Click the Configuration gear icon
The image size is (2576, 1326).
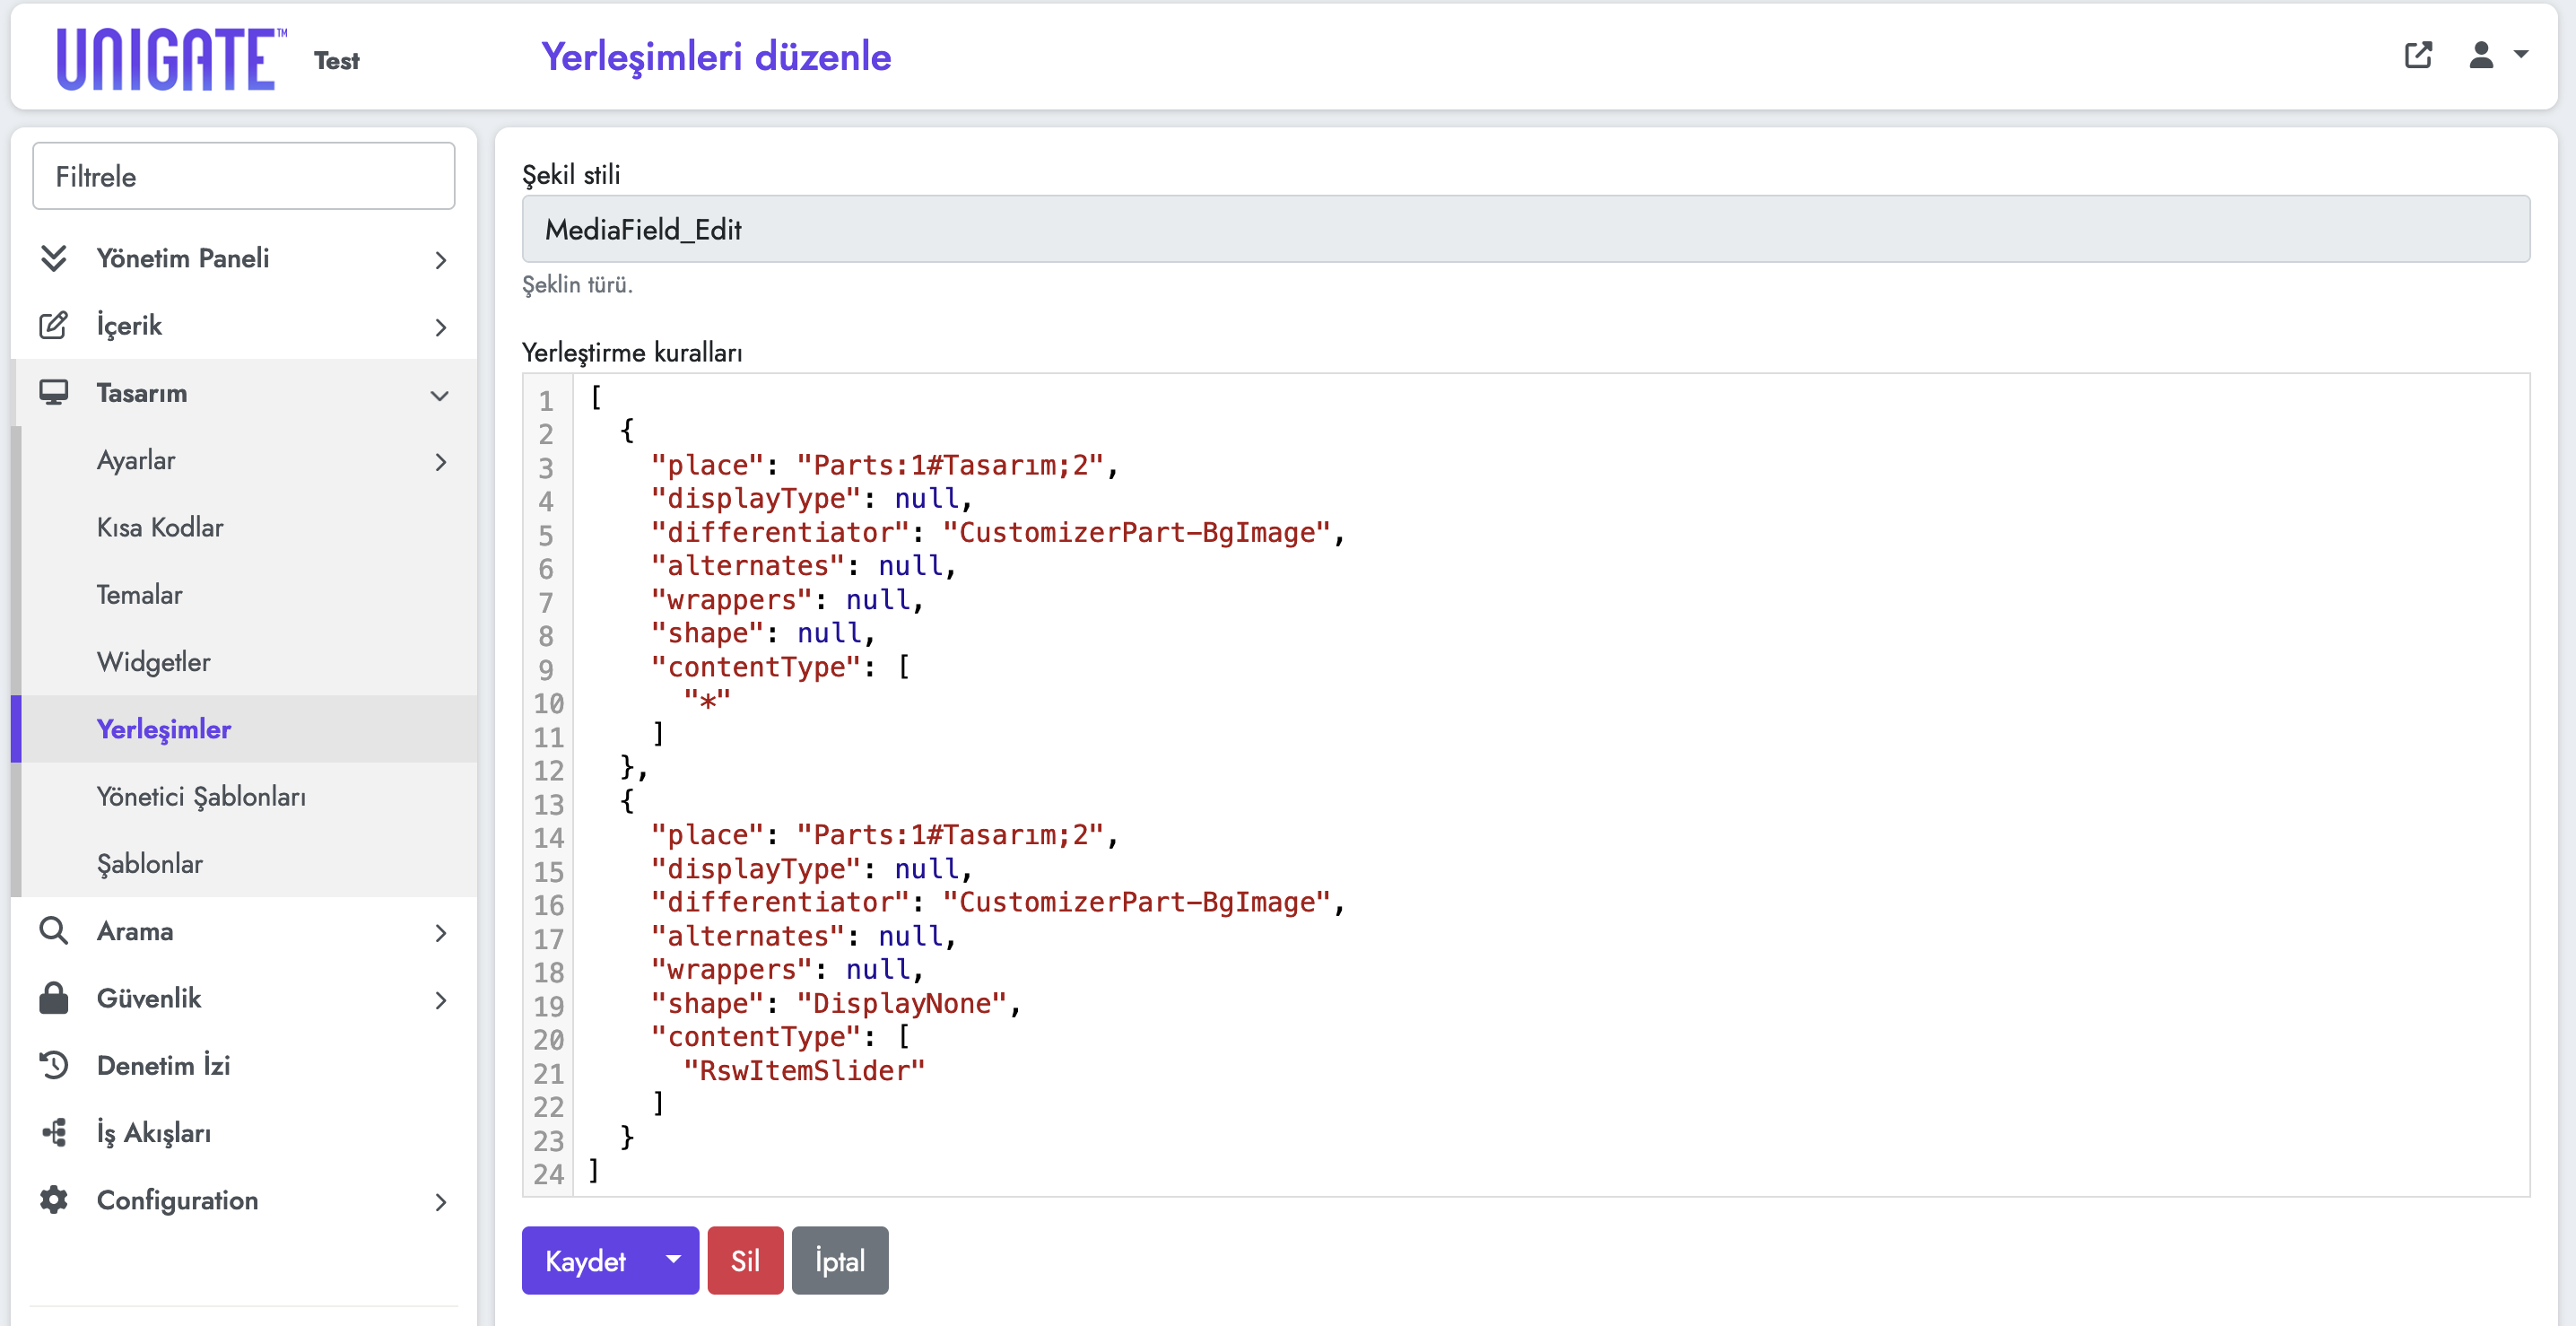click(x=53, y=1200)
